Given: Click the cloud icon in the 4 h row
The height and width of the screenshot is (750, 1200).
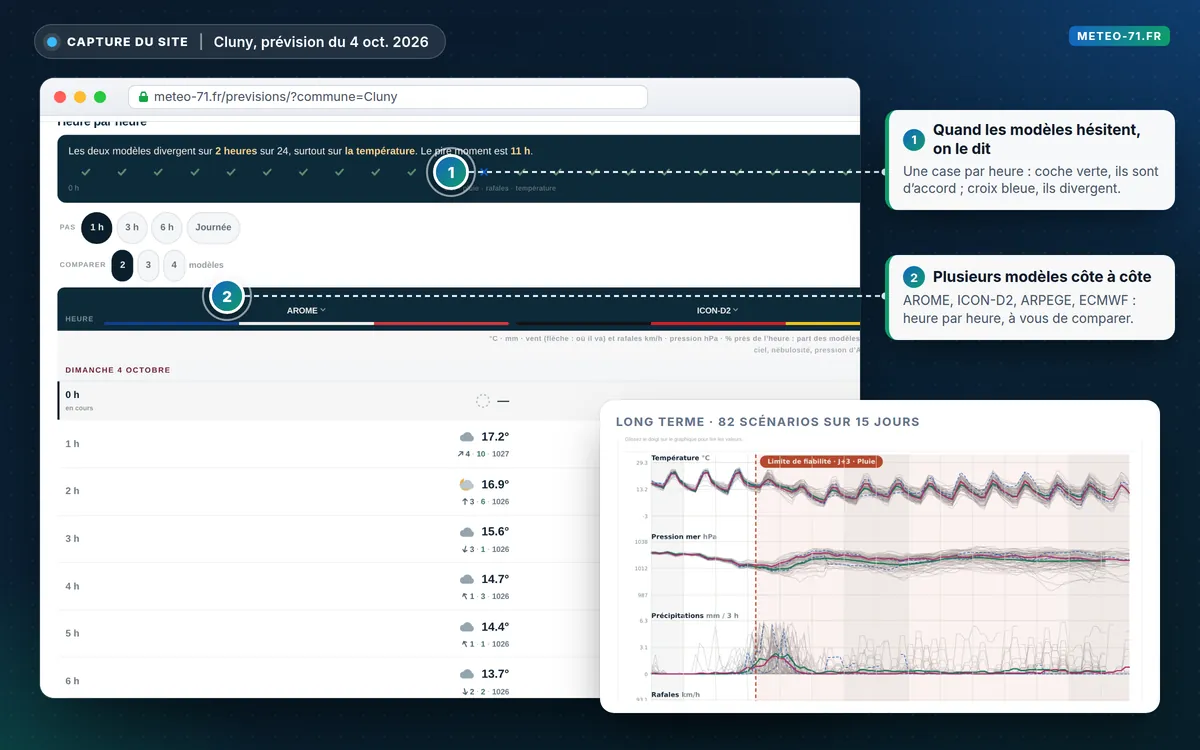Looking at the screenshot, I should click(x=467, y=580).
